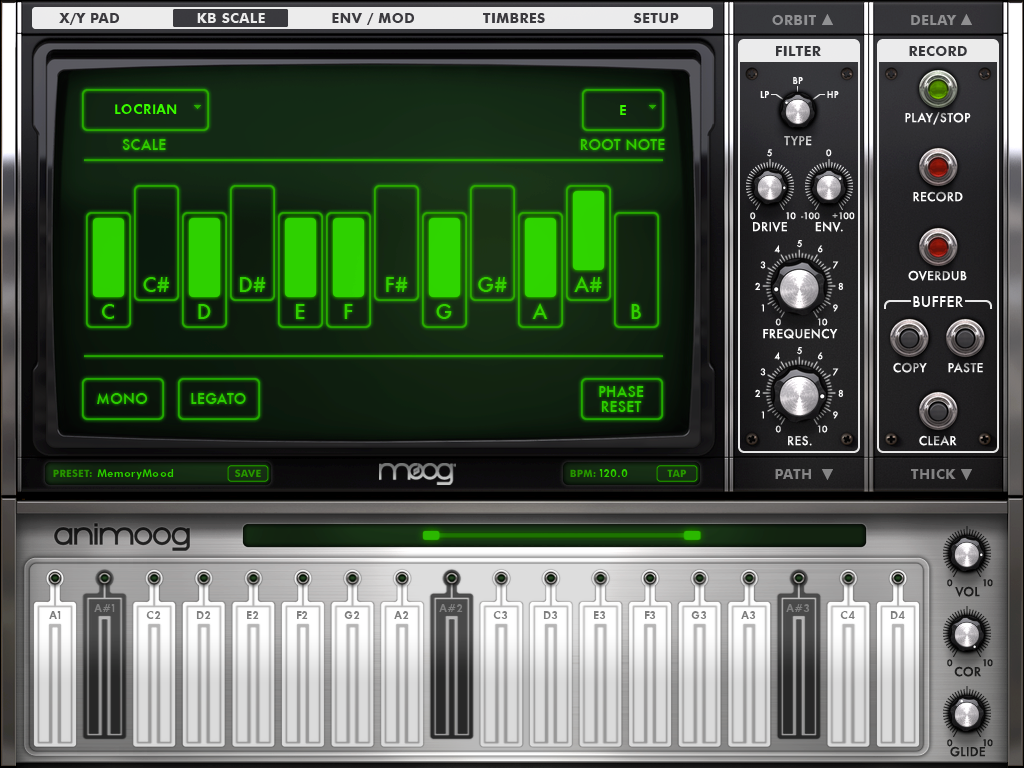Expand the Orbit module selector
The width and height of the screenshot is (1024, 768).
pyautogui.click(x=802, y=20)
